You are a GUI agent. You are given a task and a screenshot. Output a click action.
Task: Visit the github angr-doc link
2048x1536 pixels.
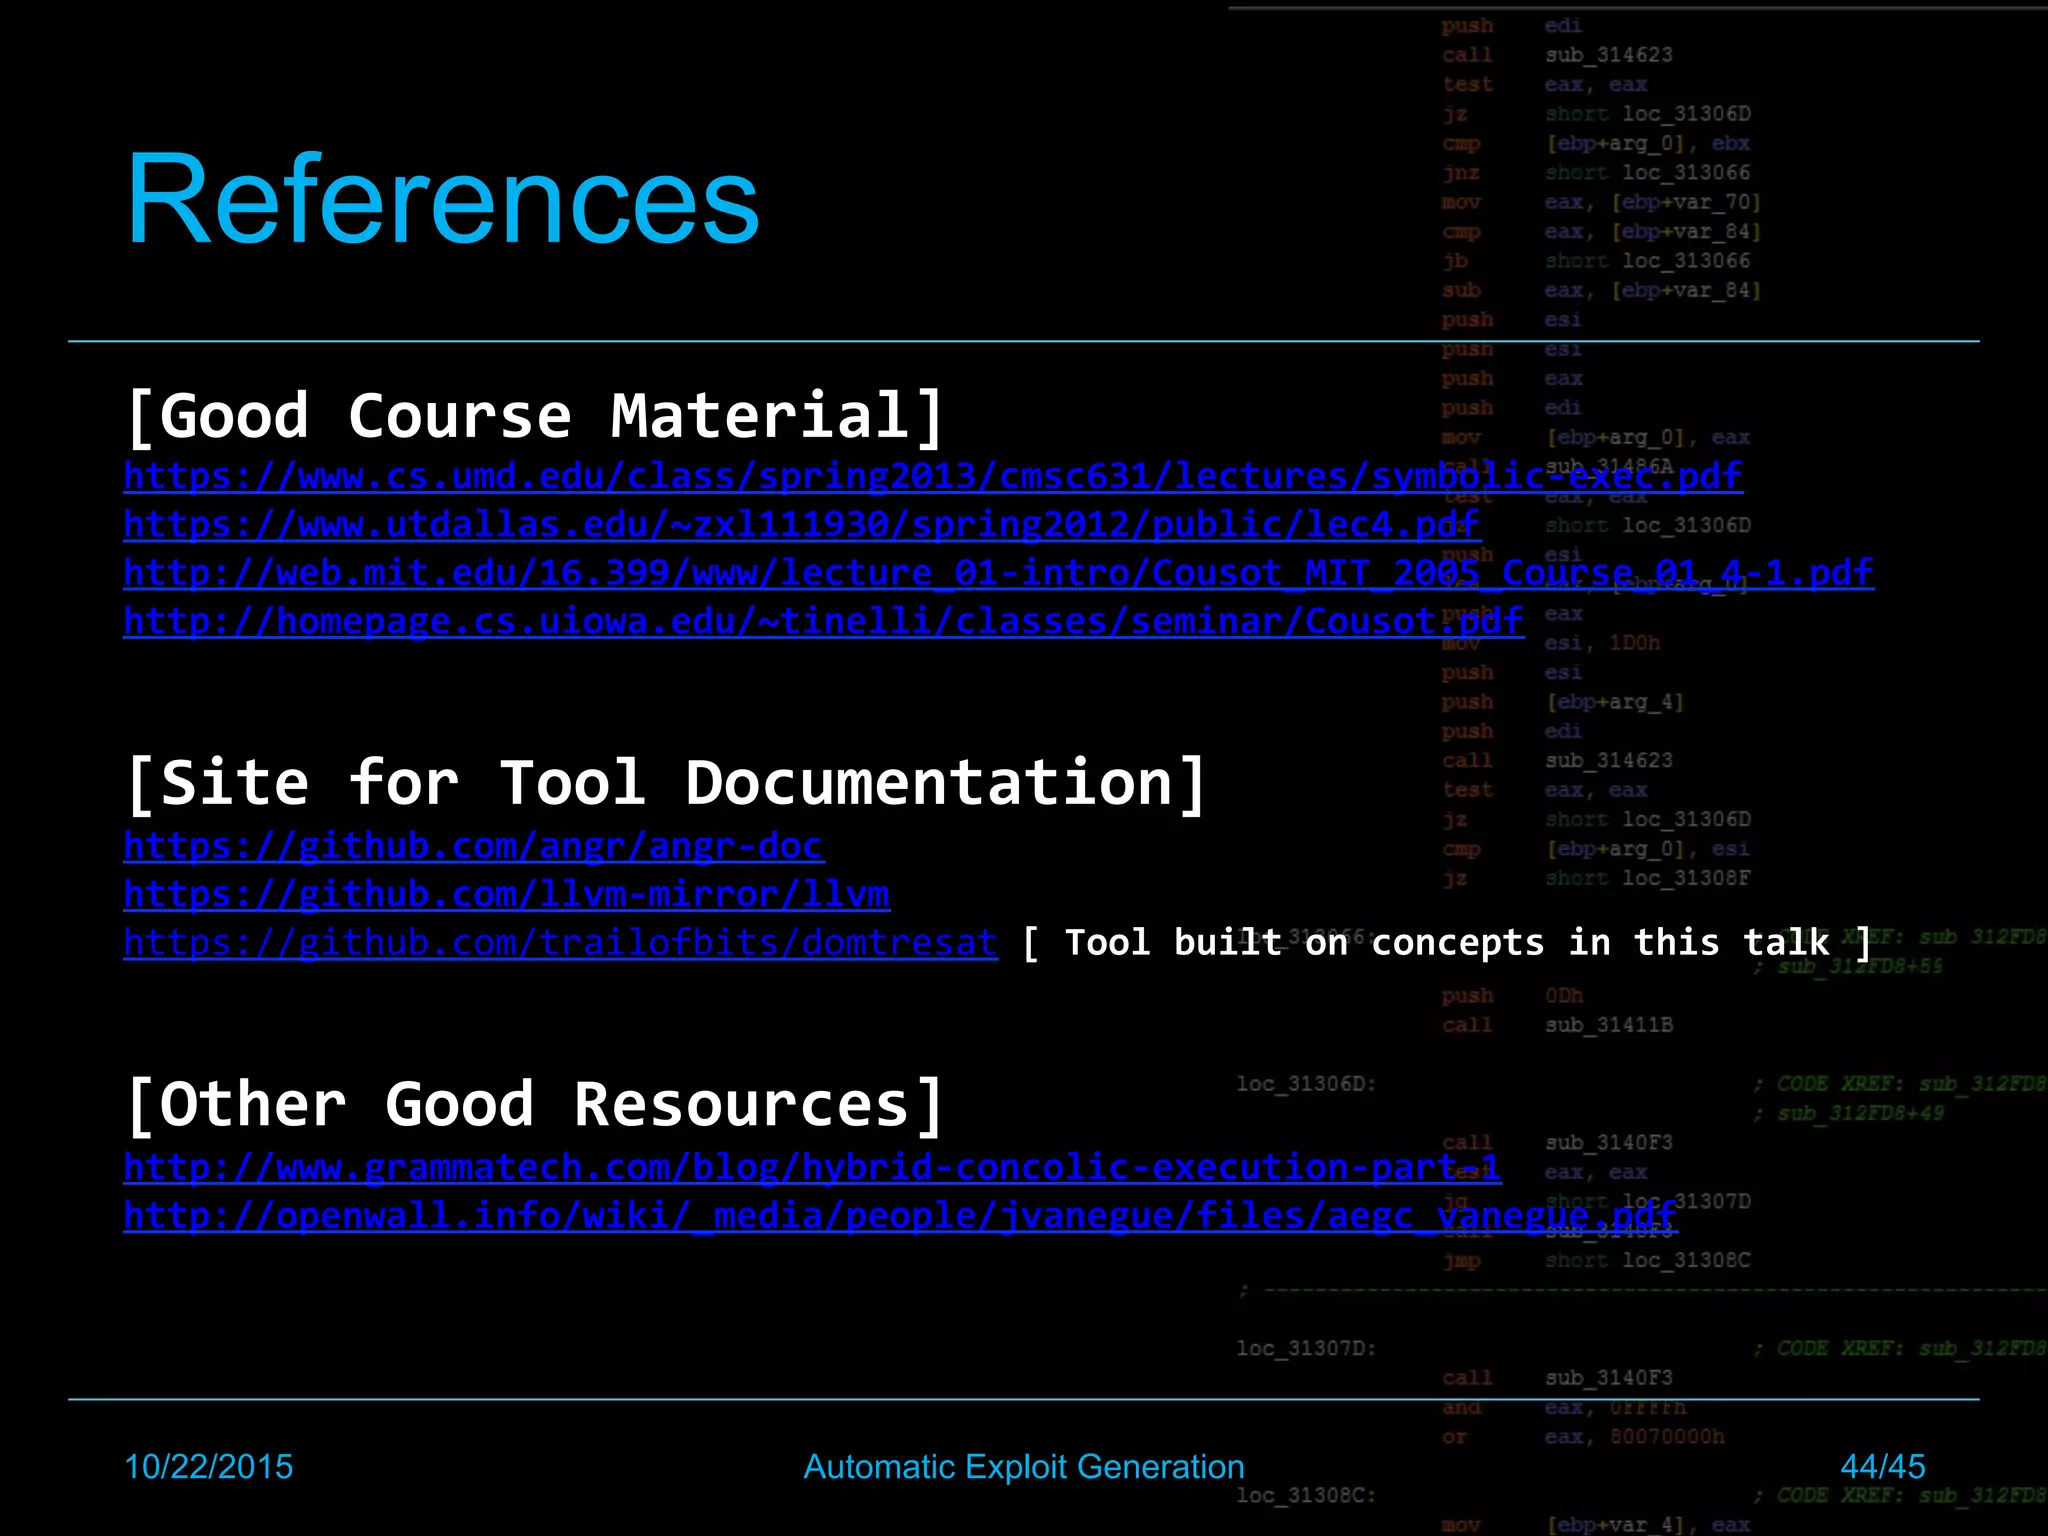(x=474, y=846)
